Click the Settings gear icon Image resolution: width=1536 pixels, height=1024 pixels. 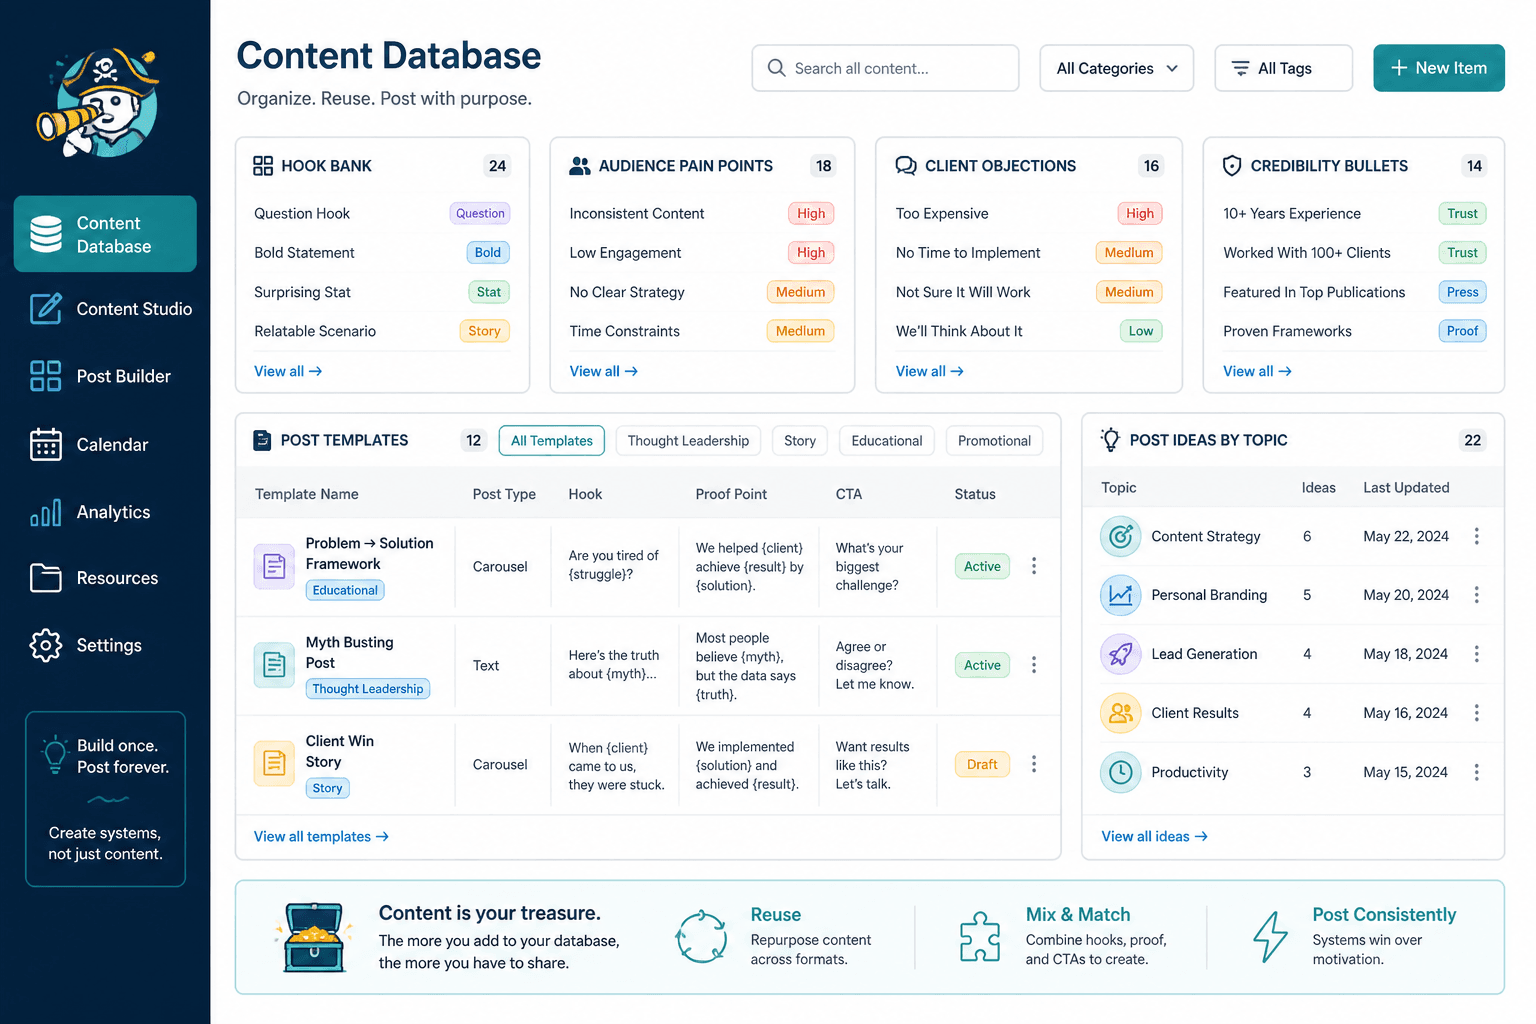pyautogui.click(x=46, y=645)
